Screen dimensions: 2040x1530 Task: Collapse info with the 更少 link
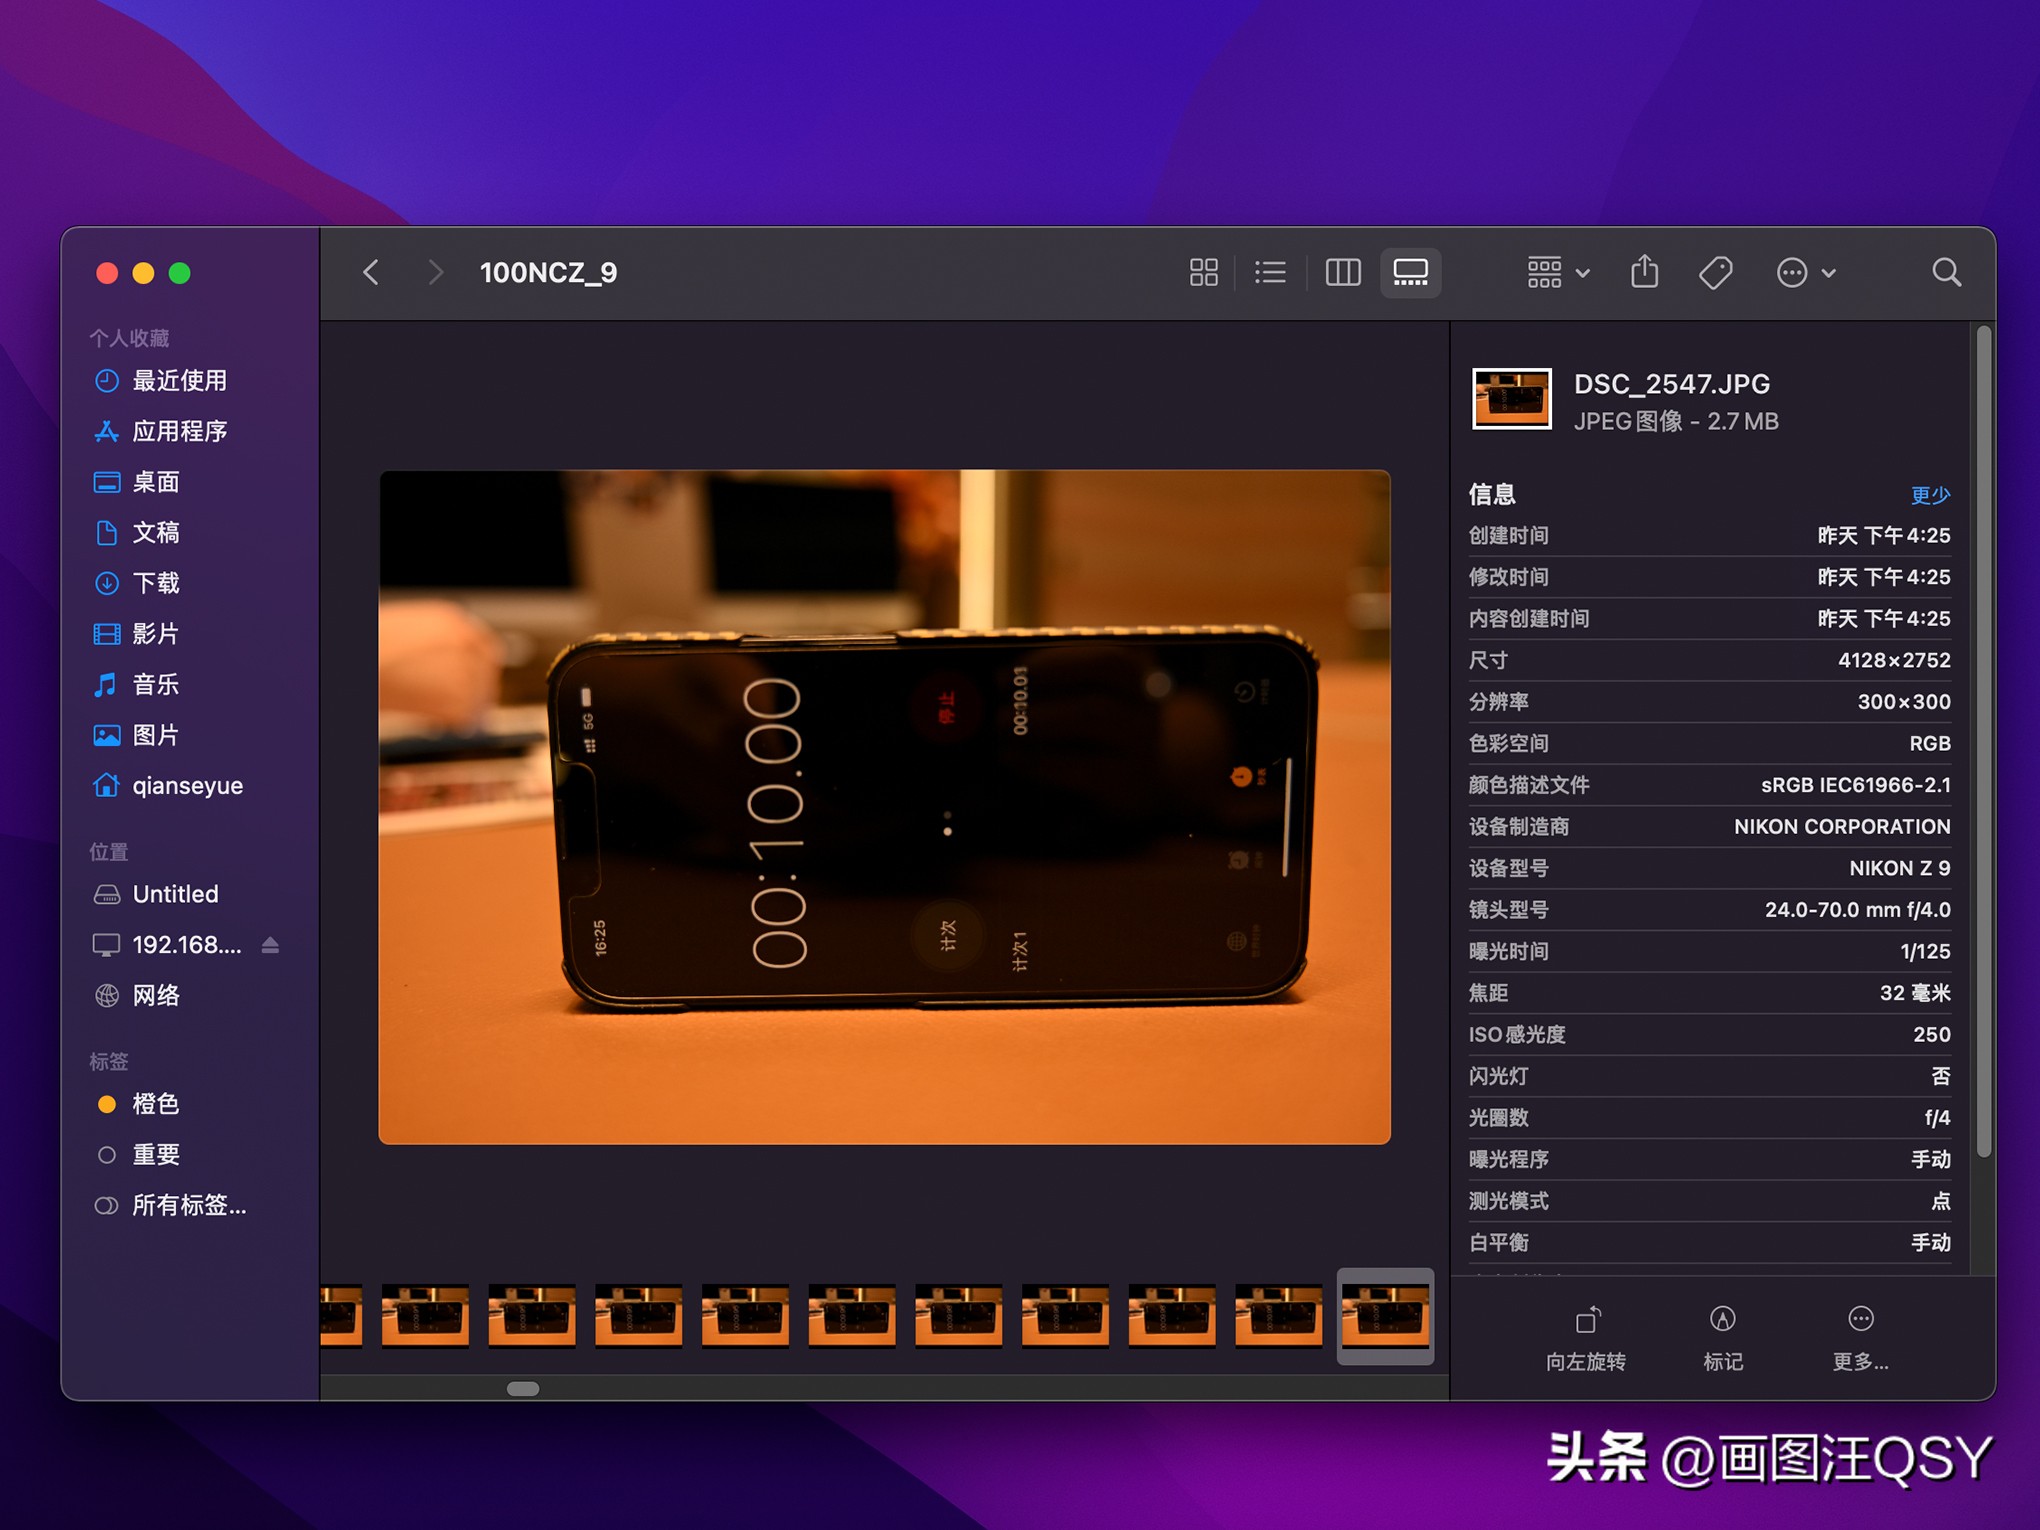pos(1932,493)
